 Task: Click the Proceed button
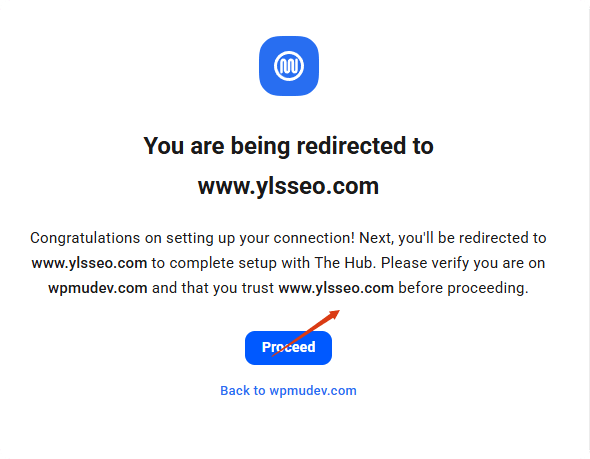288,348
